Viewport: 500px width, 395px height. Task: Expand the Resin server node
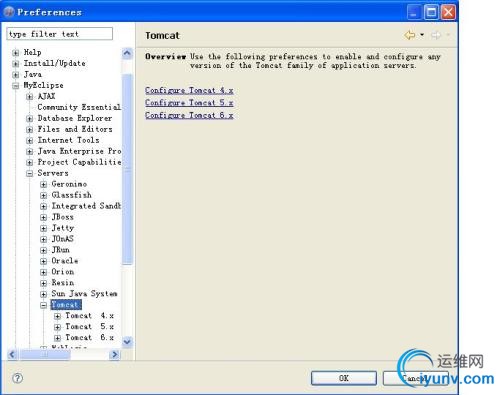43,283
